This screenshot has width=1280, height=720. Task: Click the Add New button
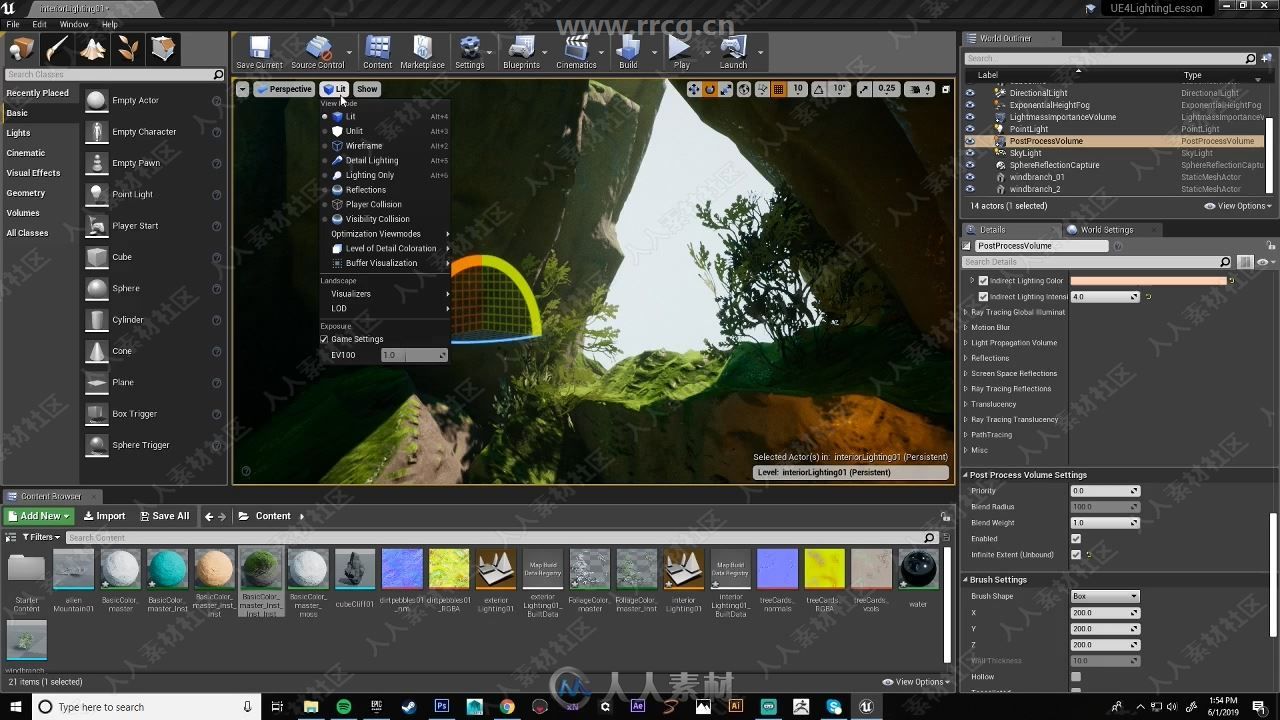coord(39,516)
